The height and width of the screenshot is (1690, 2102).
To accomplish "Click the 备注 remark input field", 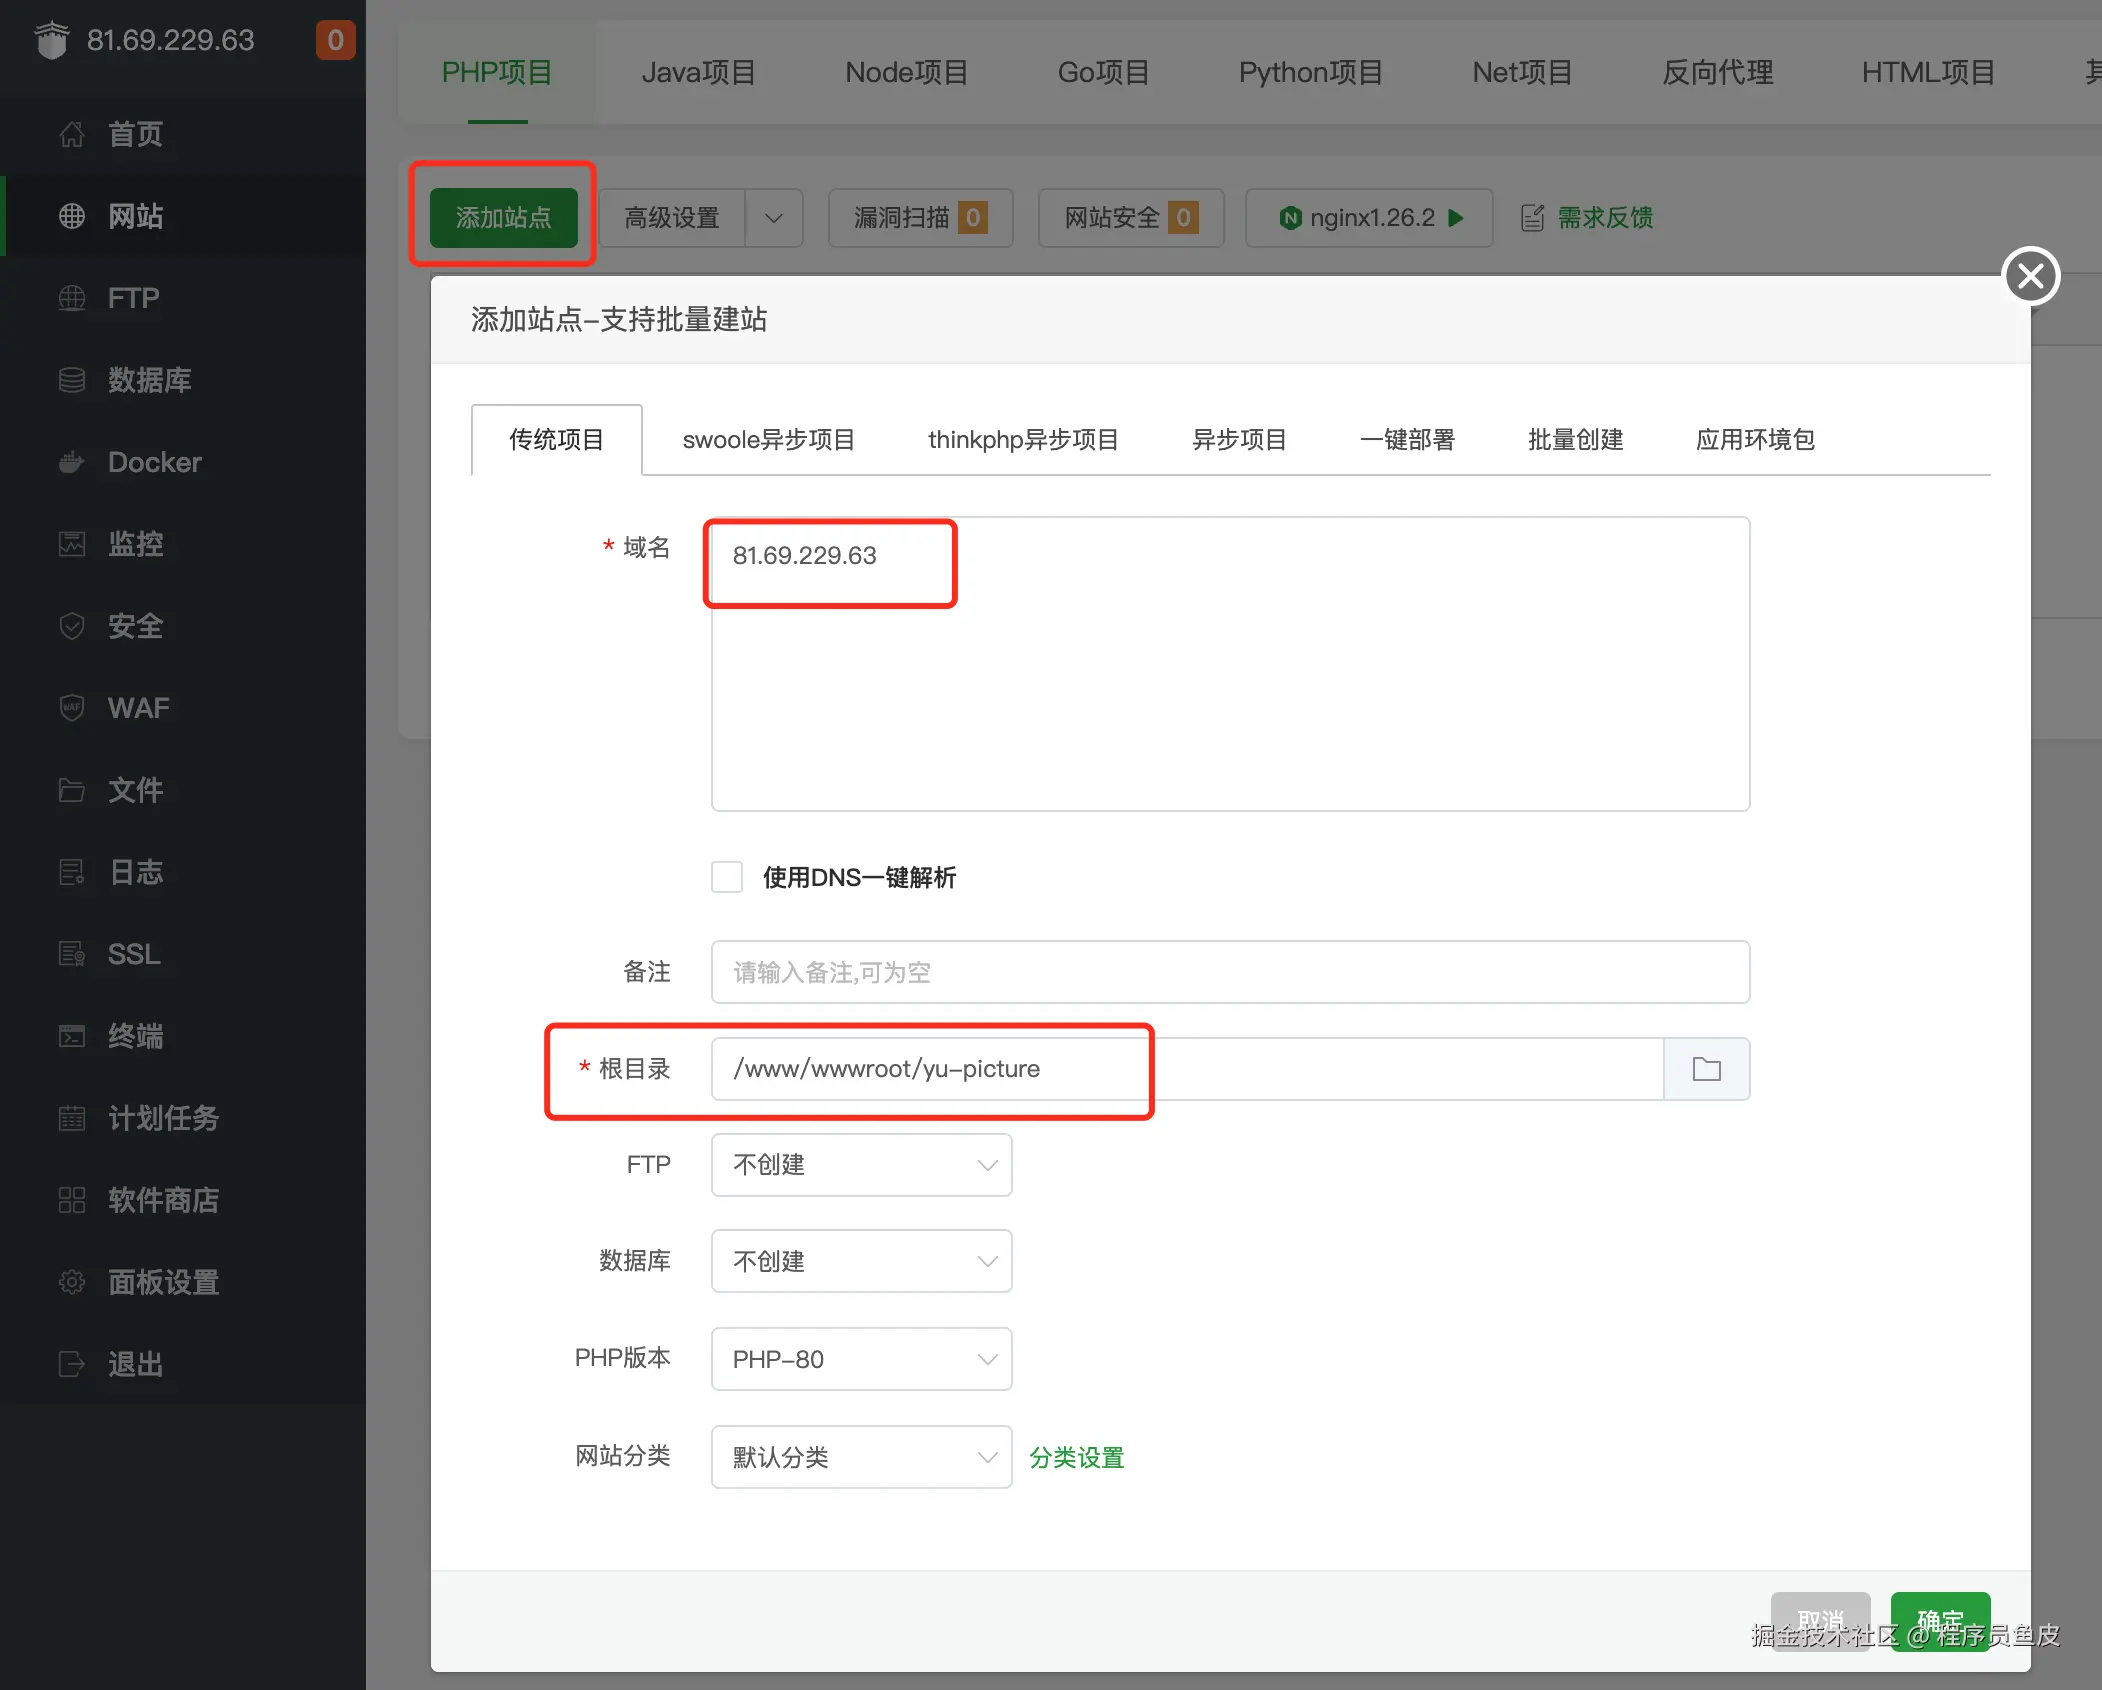I will tap(1230, 972).
